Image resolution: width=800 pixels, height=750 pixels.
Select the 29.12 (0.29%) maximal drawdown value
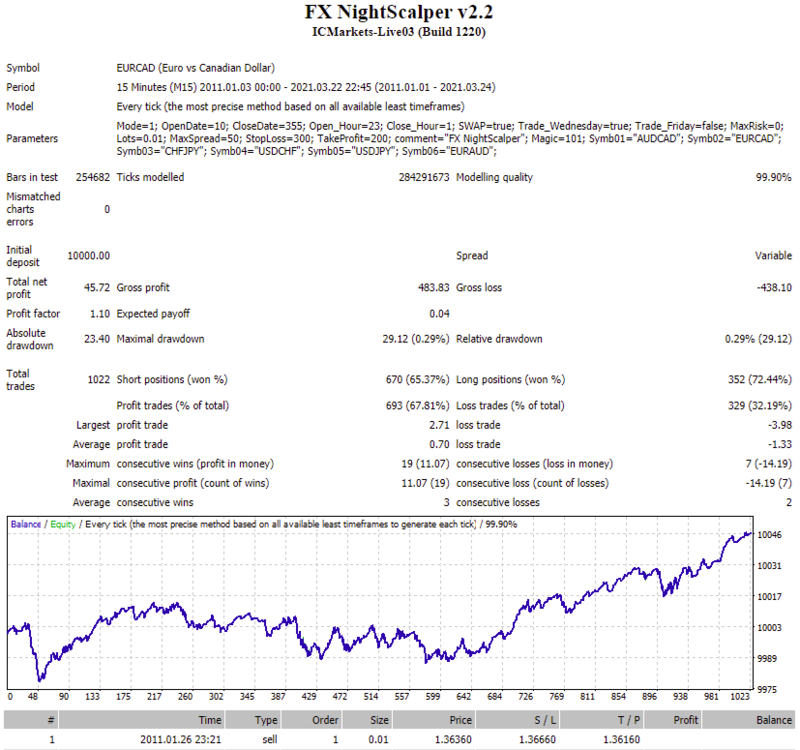point(416,339)
